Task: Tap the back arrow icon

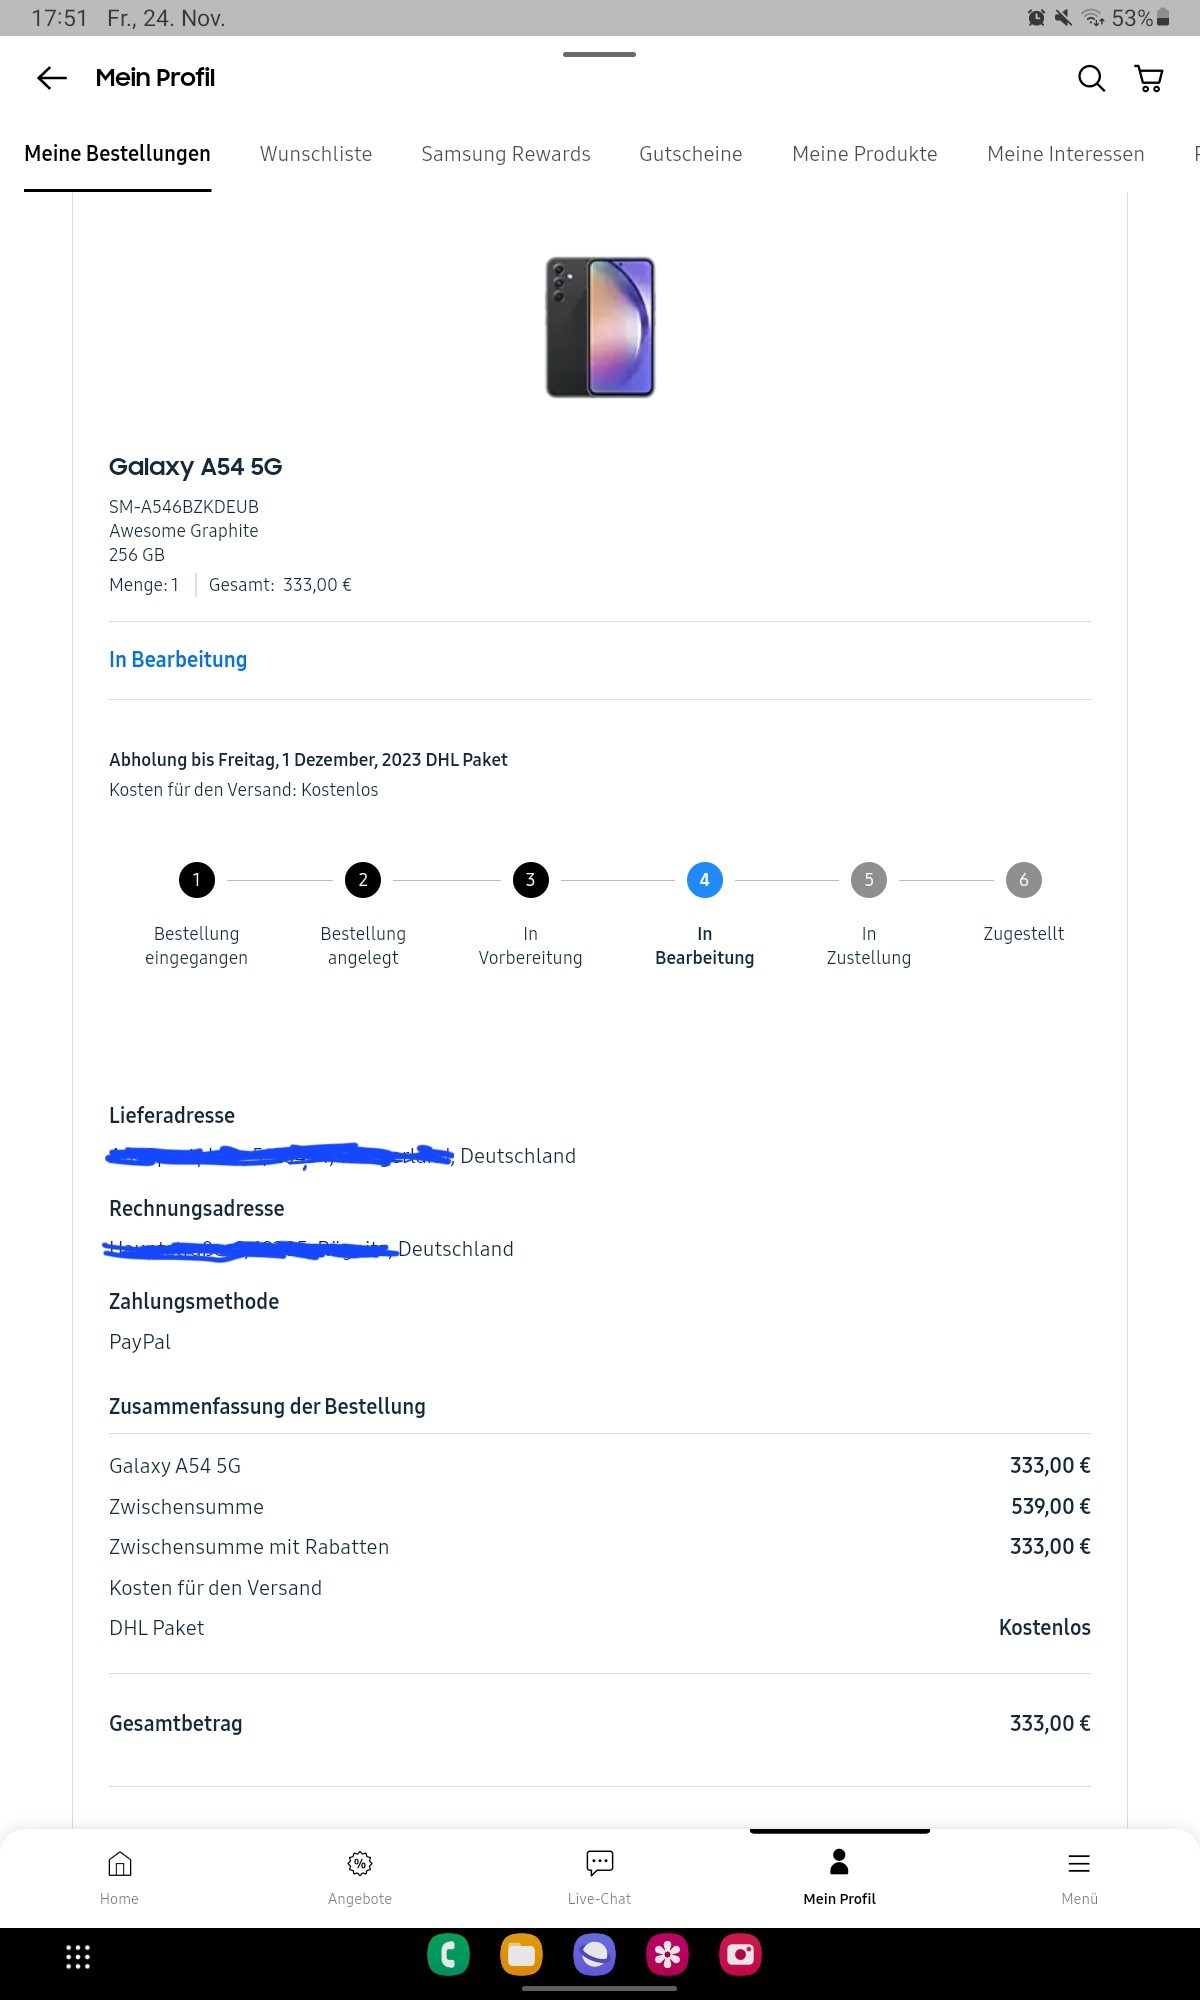Action: tap(52, 78)
